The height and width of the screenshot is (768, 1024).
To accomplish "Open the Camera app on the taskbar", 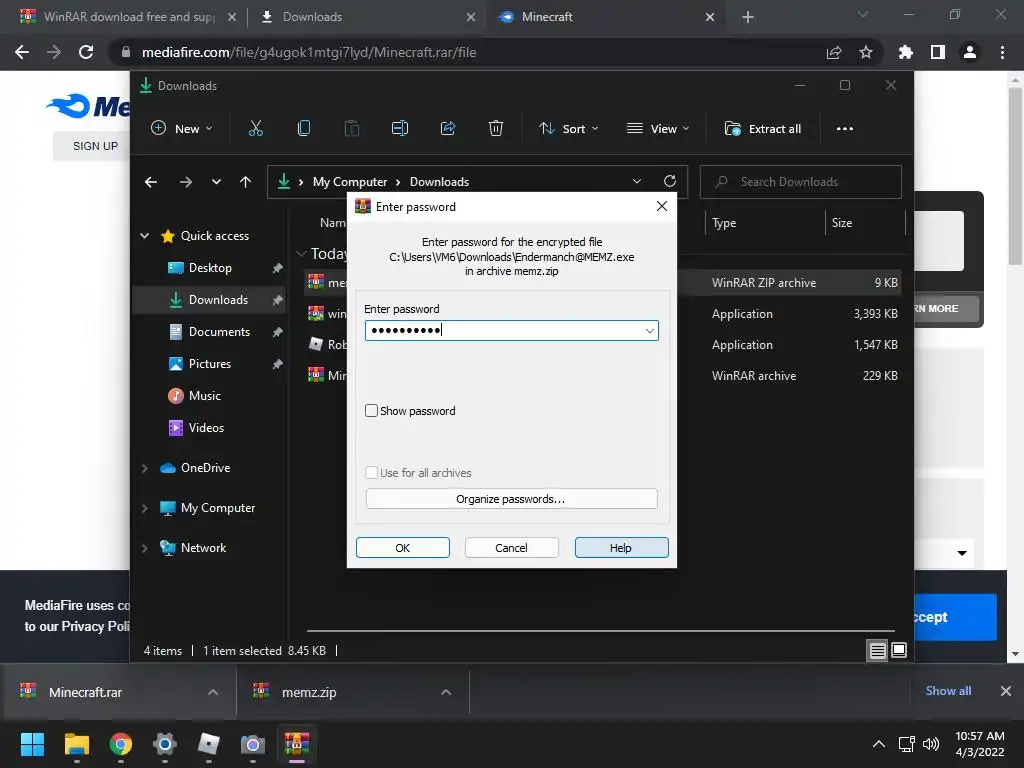I will (x=253, y=744).
